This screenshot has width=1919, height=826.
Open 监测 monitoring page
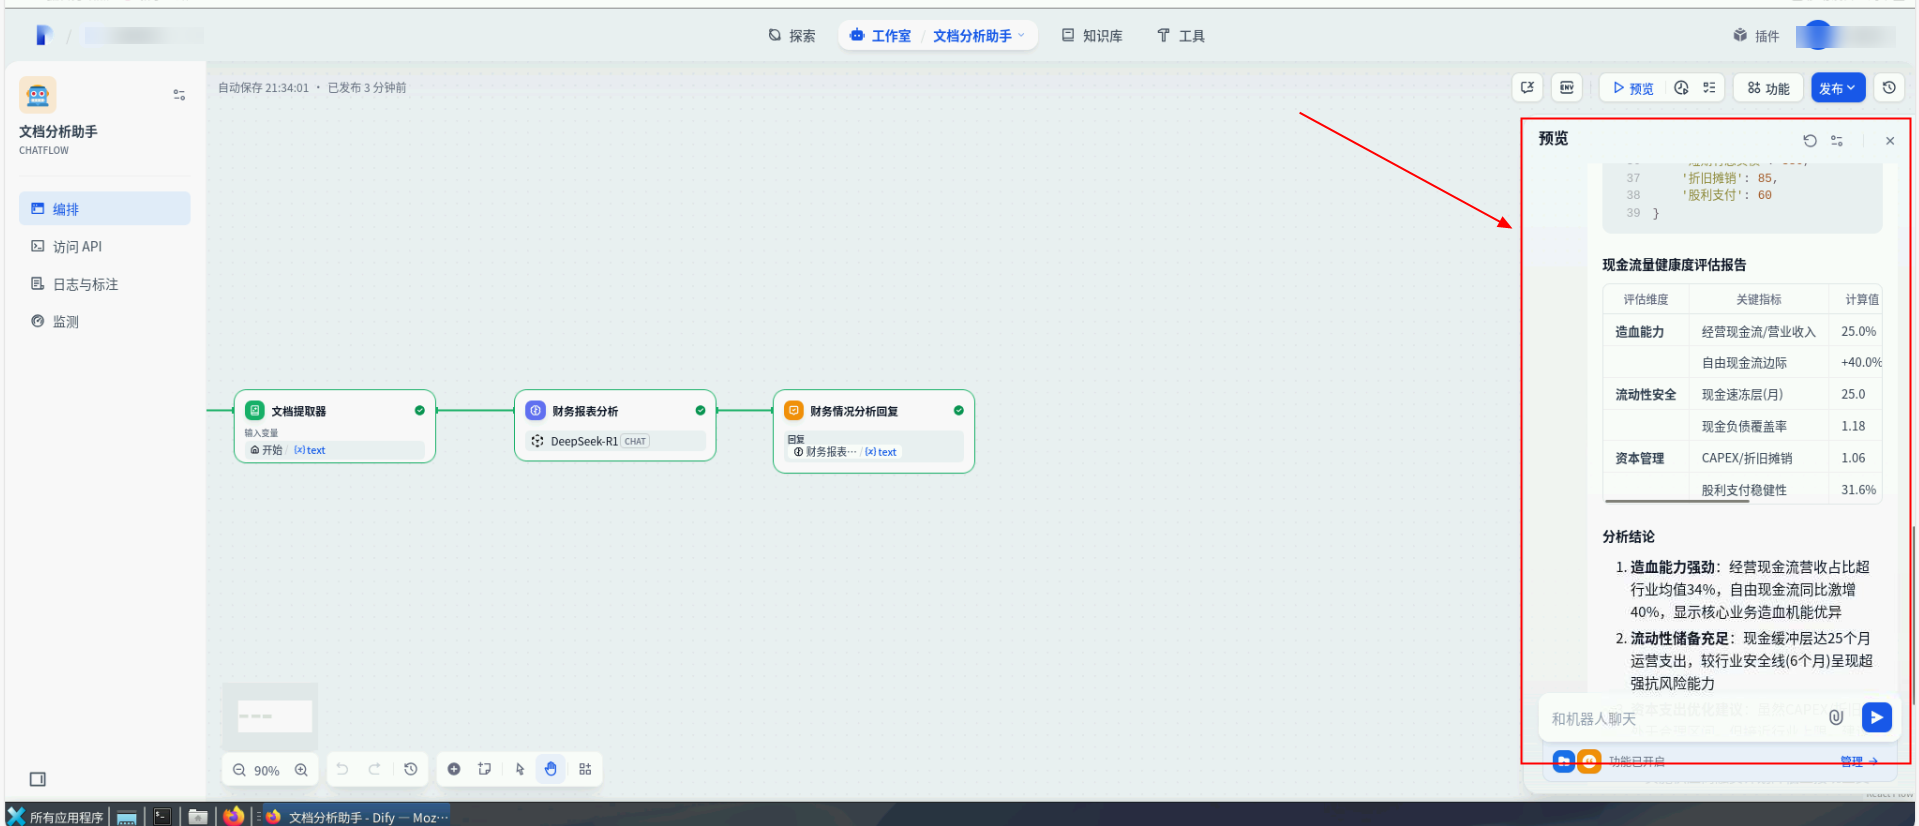coord(104,321)
